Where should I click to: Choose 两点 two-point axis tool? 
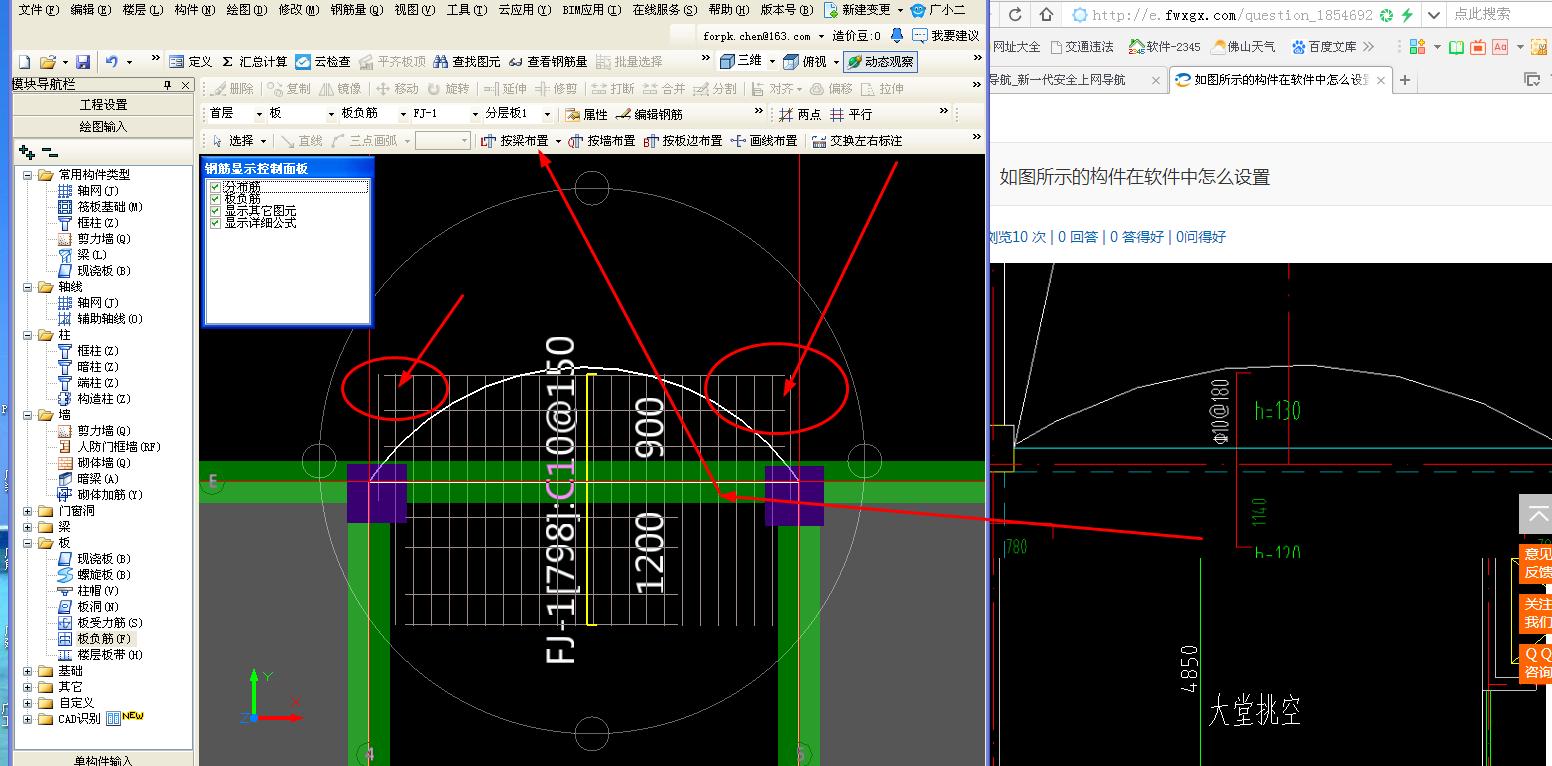click(800, 115)
